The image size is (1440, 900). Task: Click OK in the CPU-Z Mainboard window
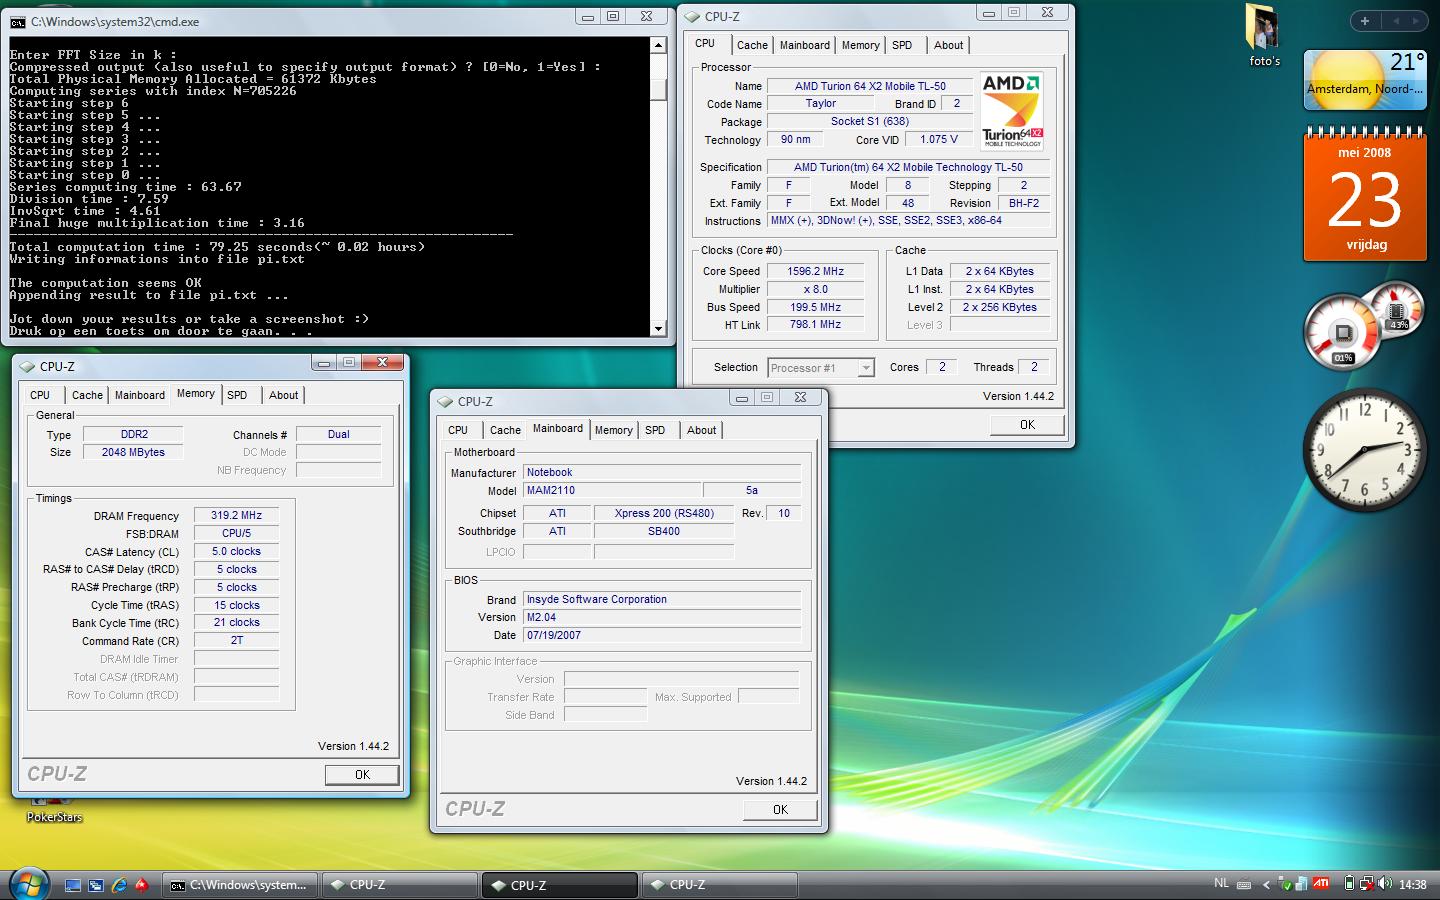pyautogui.click(x=780, y=810)
